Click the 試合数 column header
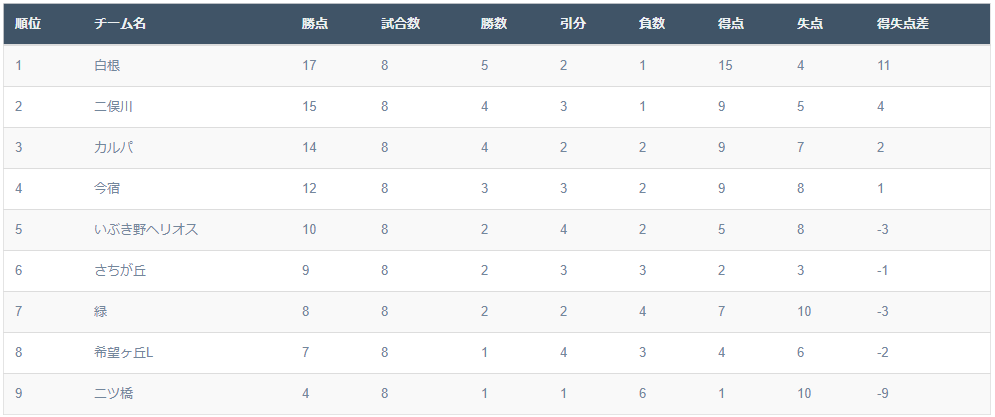The height and width of the screenshot is (417, 995). pos(400,24)
